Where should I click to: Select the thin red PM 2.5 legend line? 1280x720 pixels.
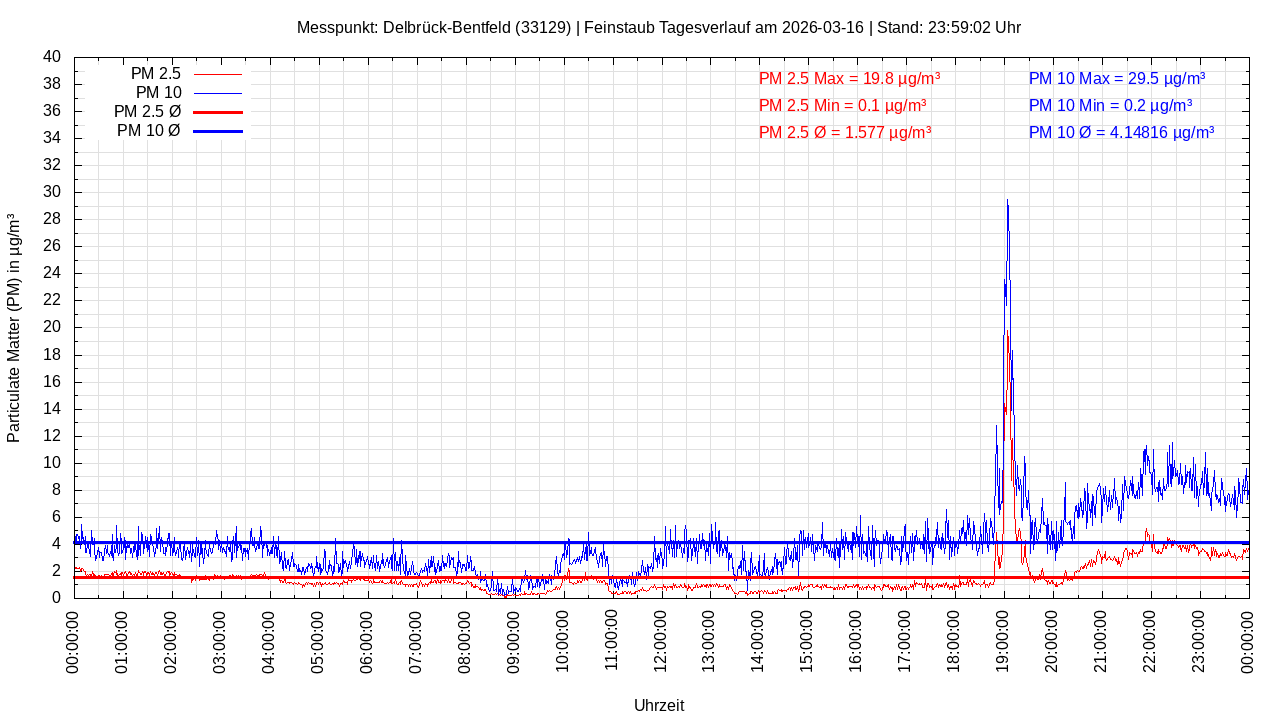point(217,74)
